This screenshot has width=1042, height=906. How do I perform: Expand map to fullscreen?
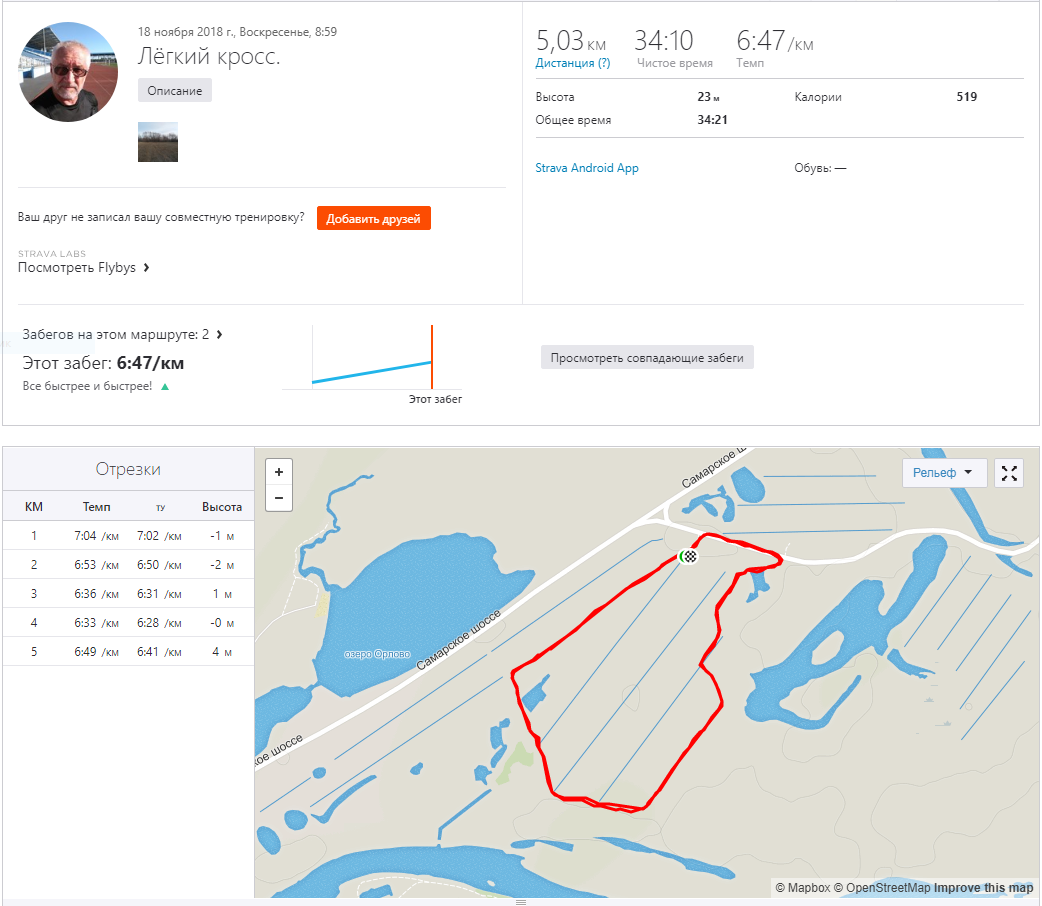1009,473
